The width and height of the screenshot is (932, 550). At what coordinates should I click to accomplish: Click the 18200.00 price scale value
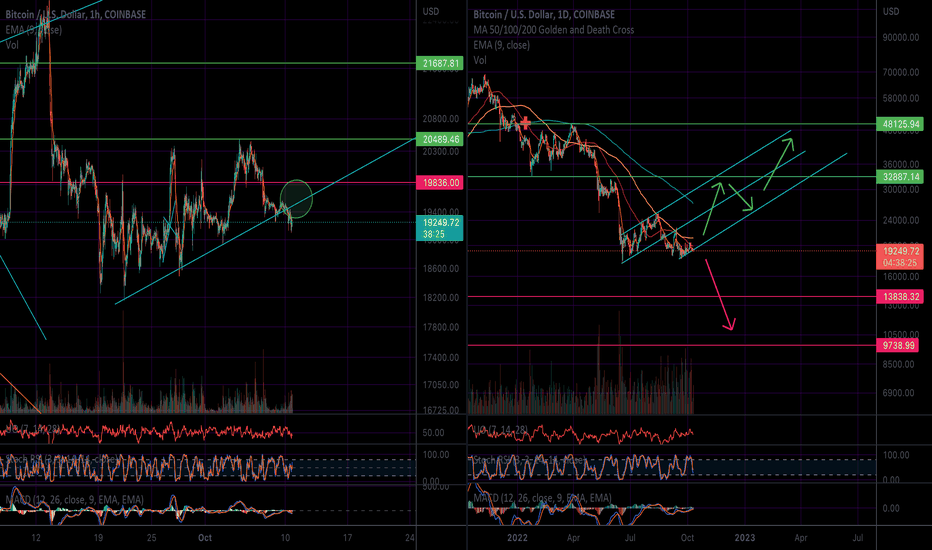tap(440, 297)
